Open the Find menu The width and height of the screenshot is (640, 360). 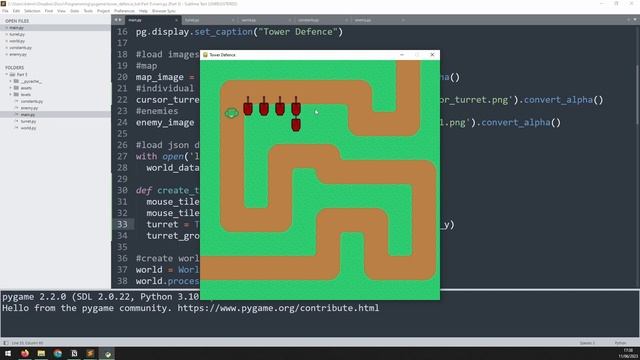coord(49,11)
